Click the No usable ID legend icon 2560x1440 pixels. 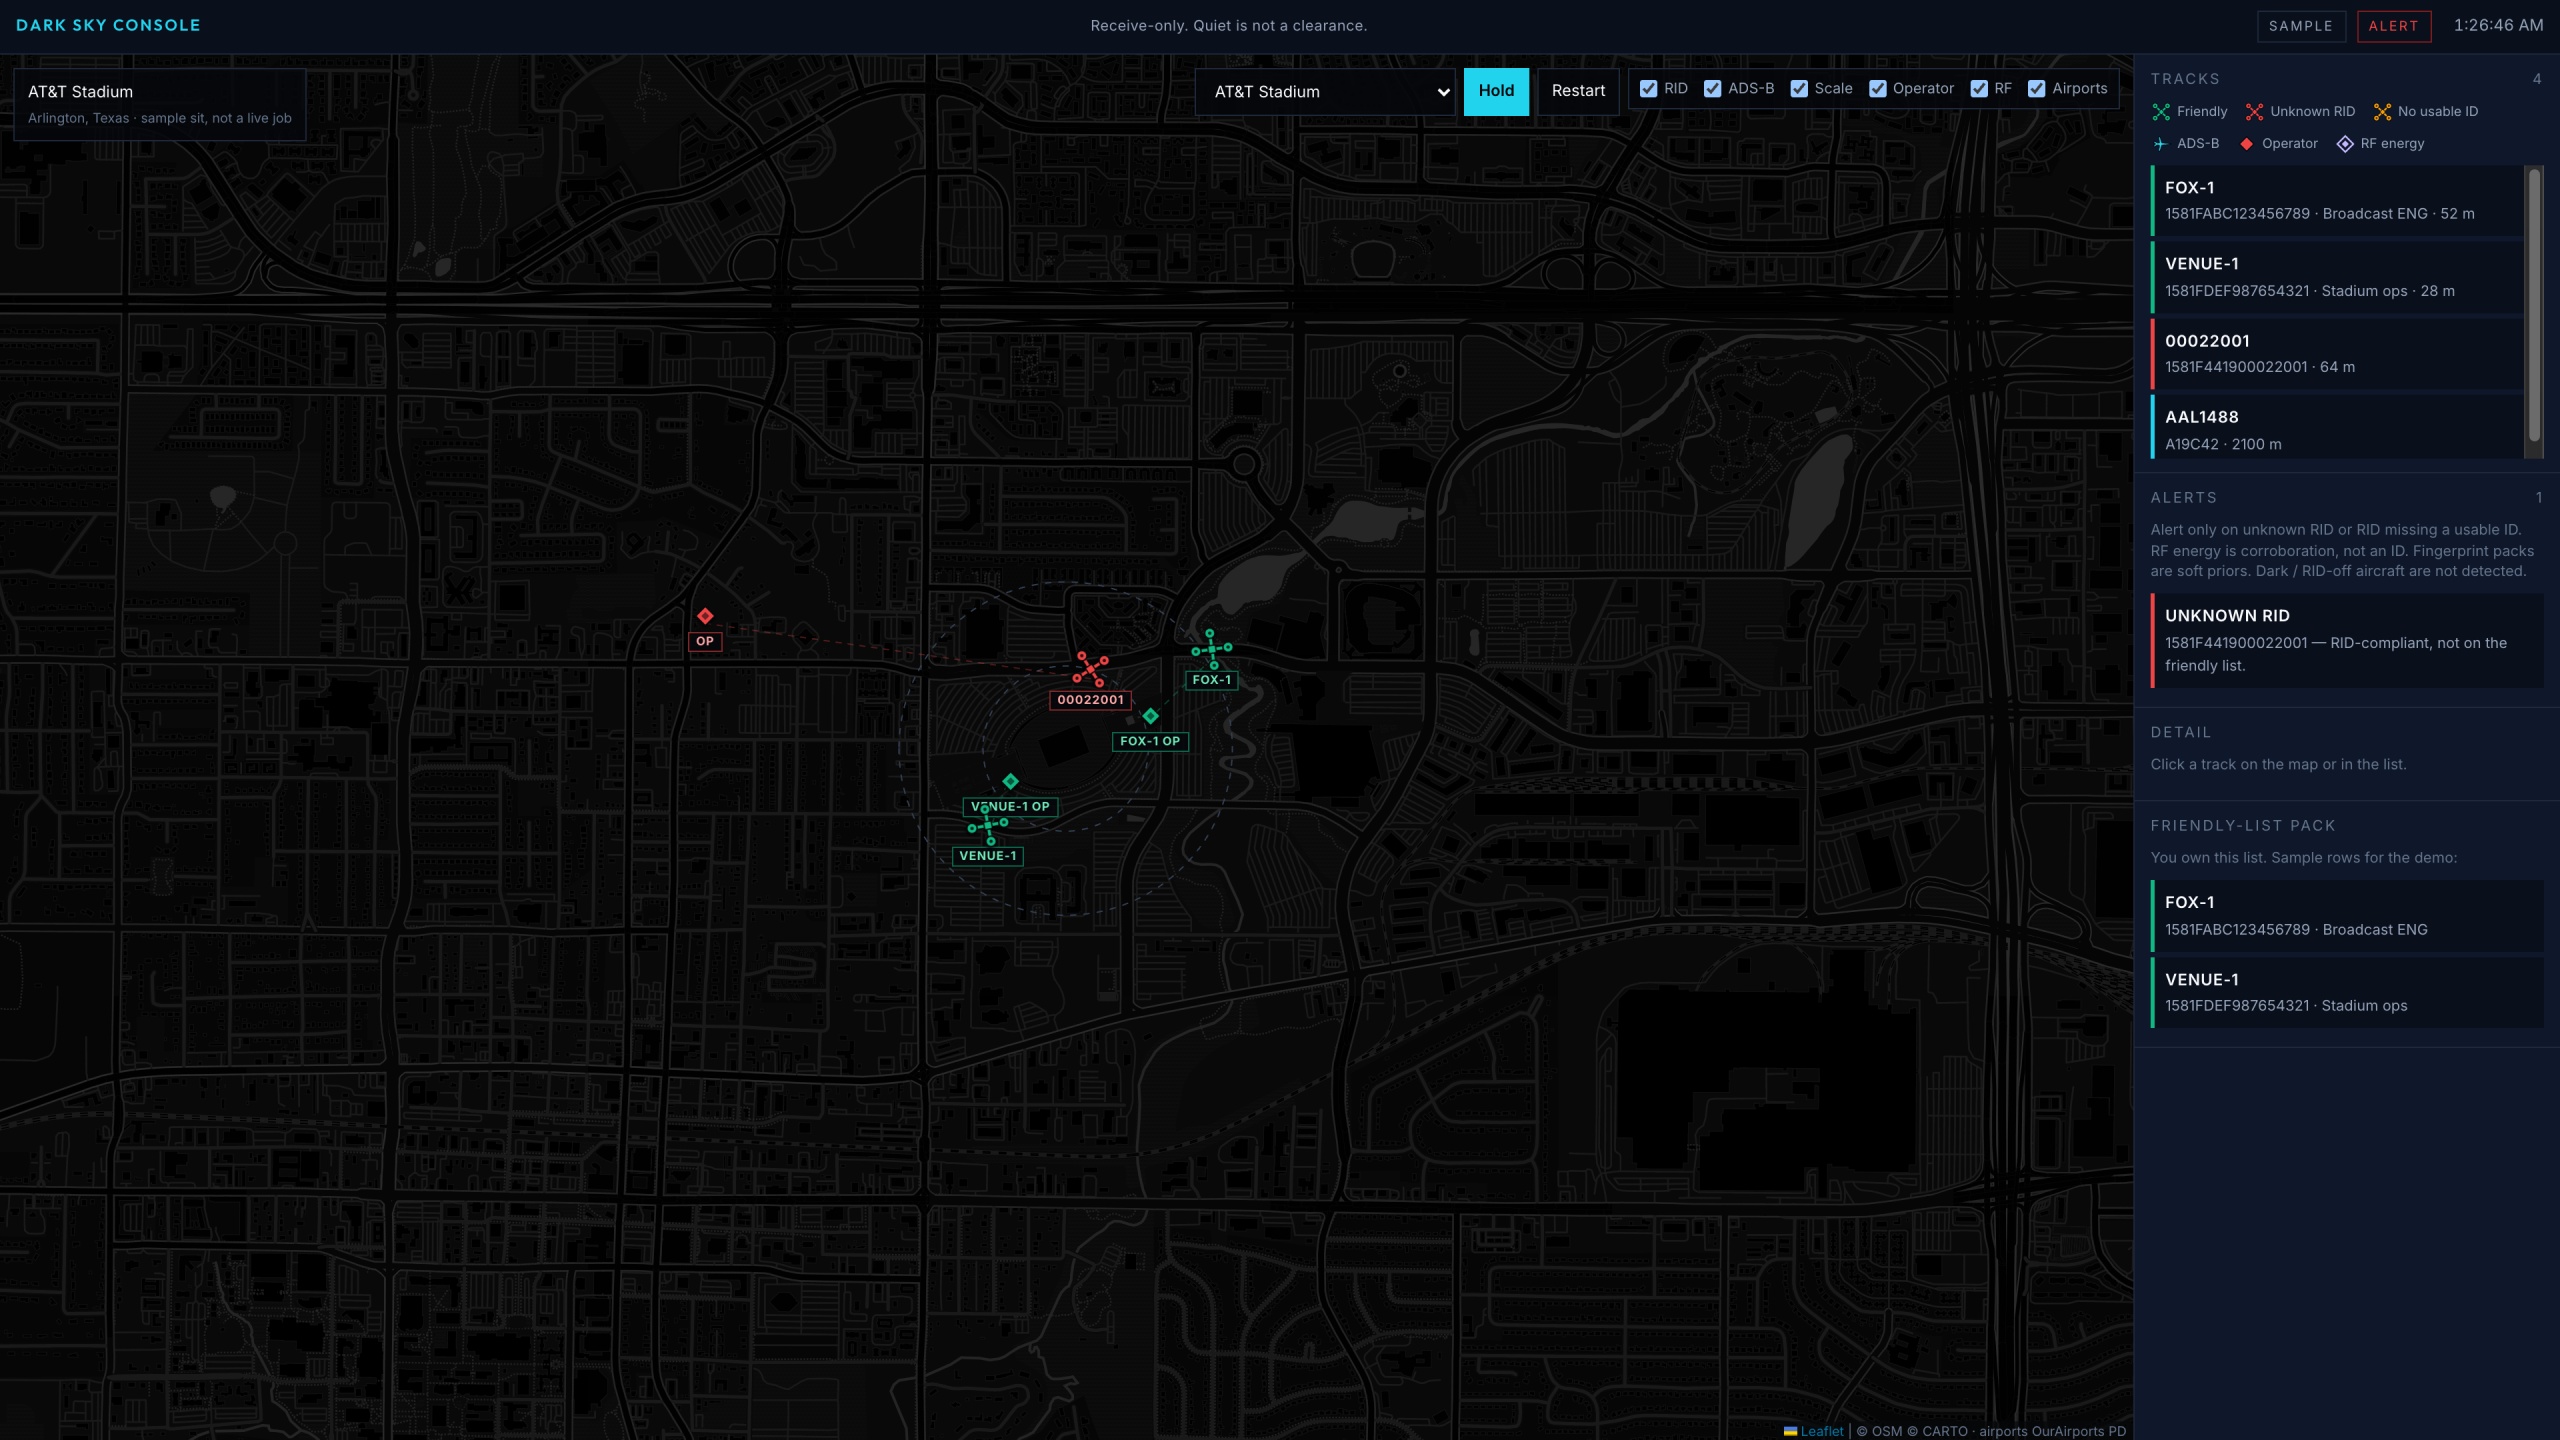click(2382, 112)
